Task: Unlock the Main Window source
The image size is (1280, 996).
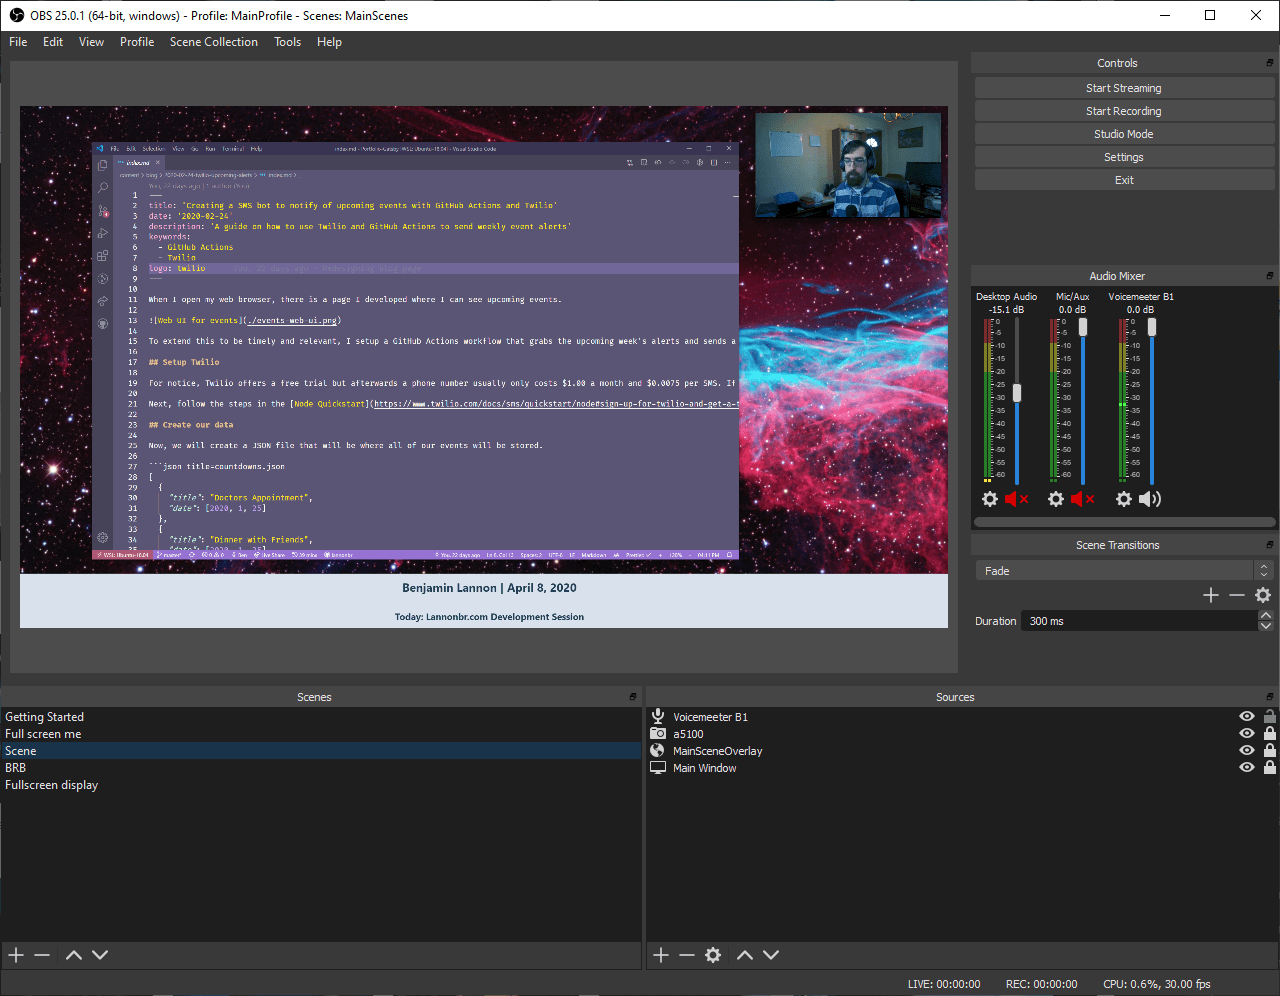Action: (1270, 767)
